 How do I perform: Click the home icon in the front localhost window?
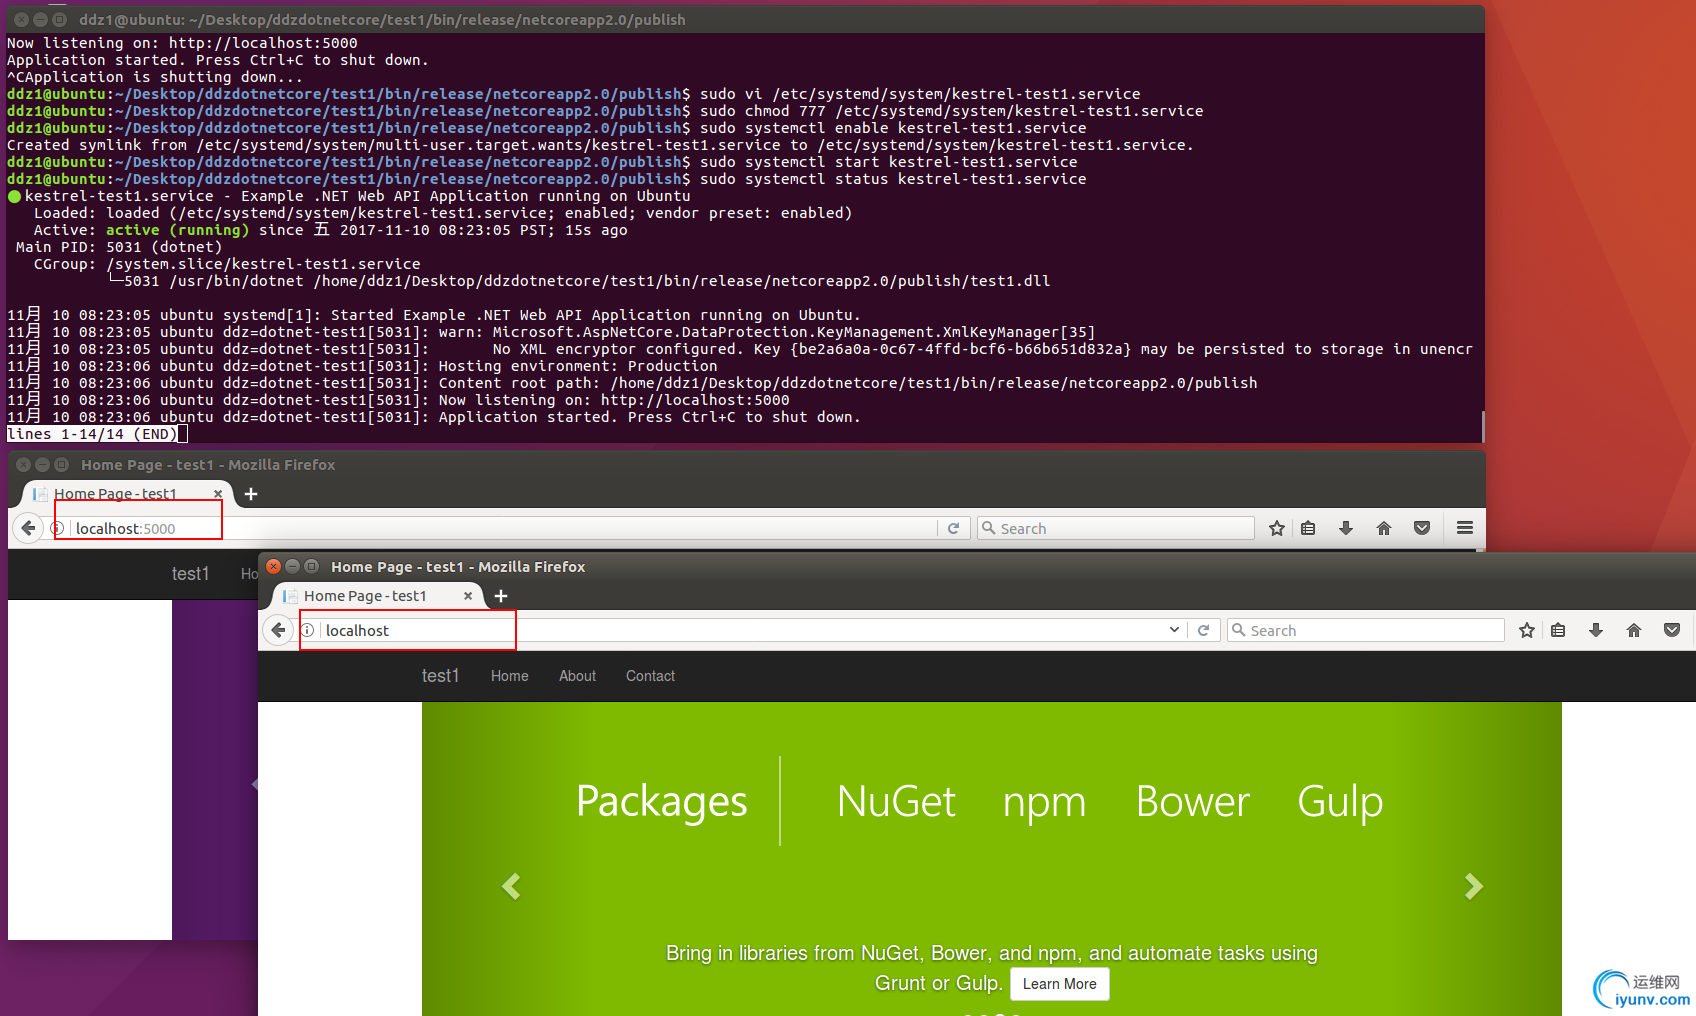1634,630
